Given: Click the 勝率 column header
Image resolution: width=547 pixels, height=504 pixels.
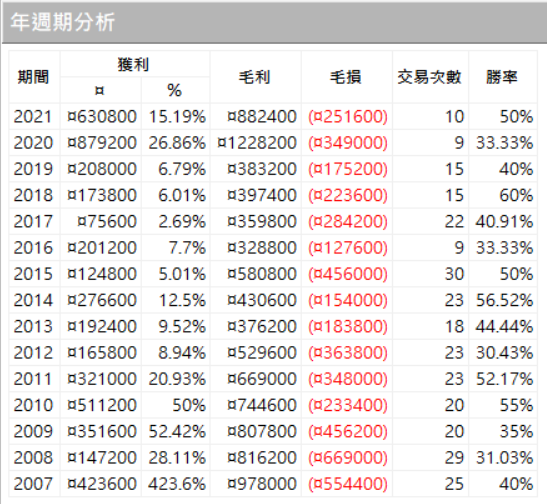Looking at the screenshot, I should 502,77.
